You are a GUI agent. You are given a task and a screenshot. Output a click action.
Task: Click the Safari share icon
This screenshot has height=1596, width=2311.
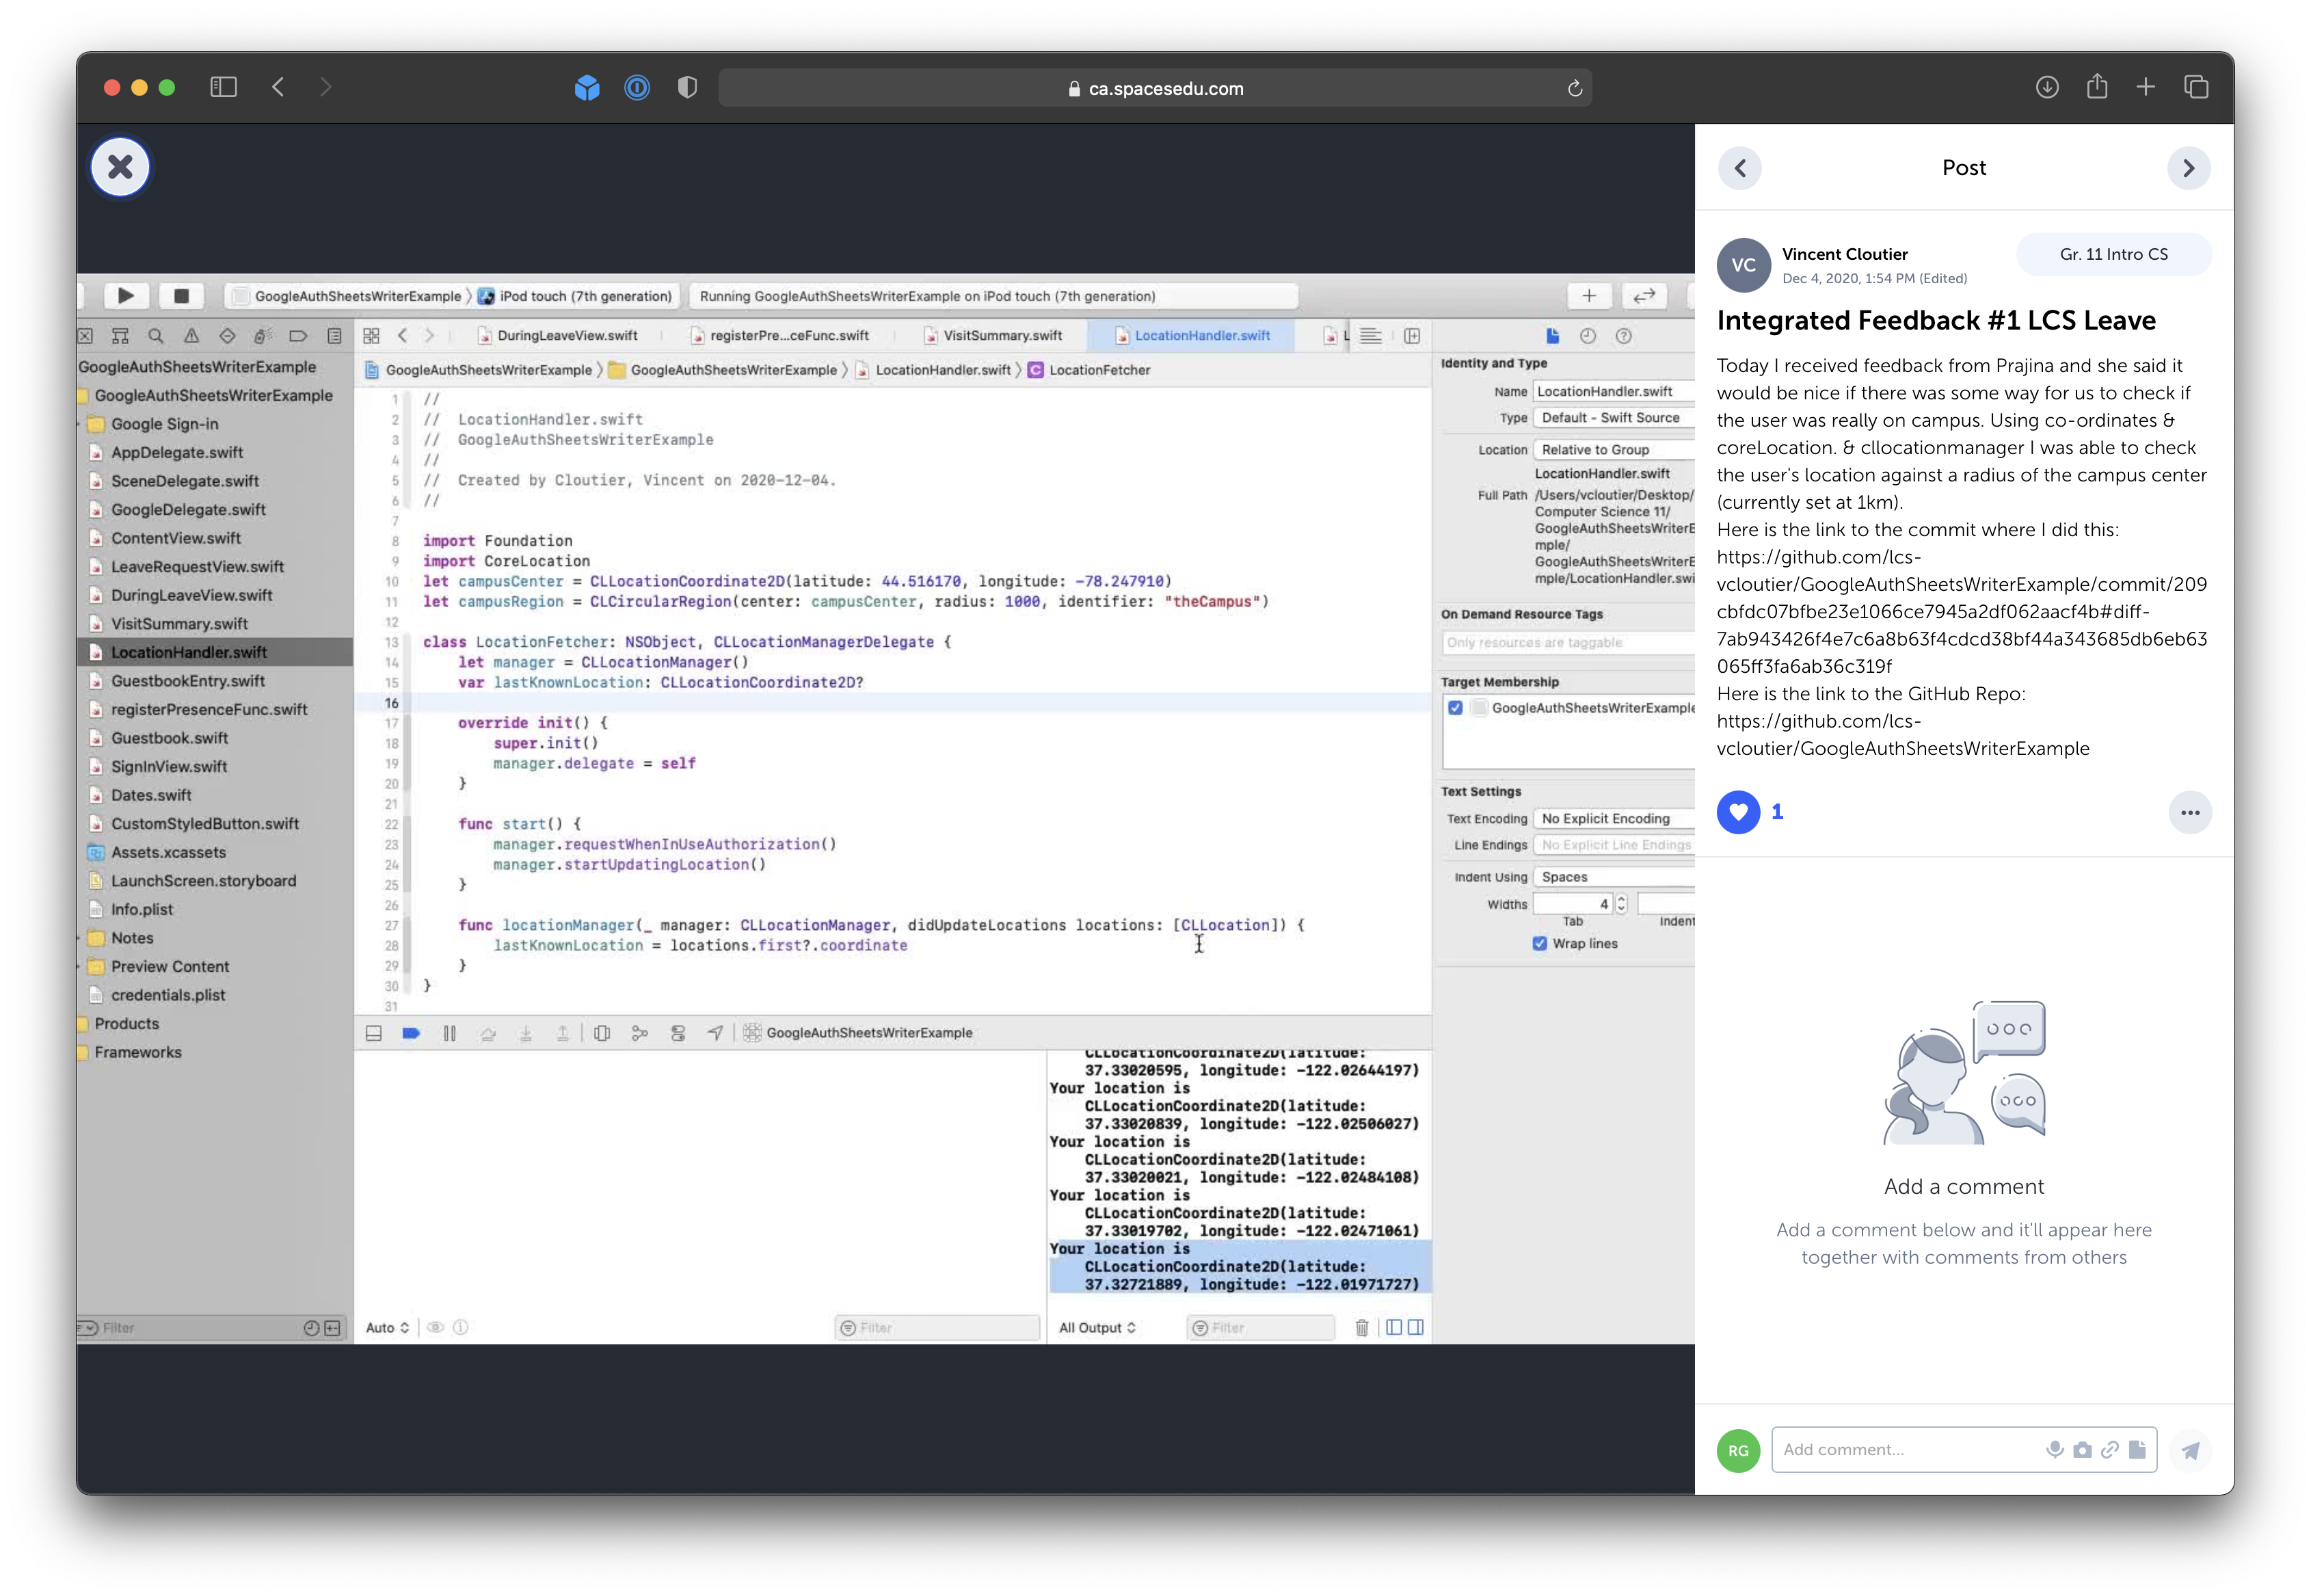[x=2097, y=87]
